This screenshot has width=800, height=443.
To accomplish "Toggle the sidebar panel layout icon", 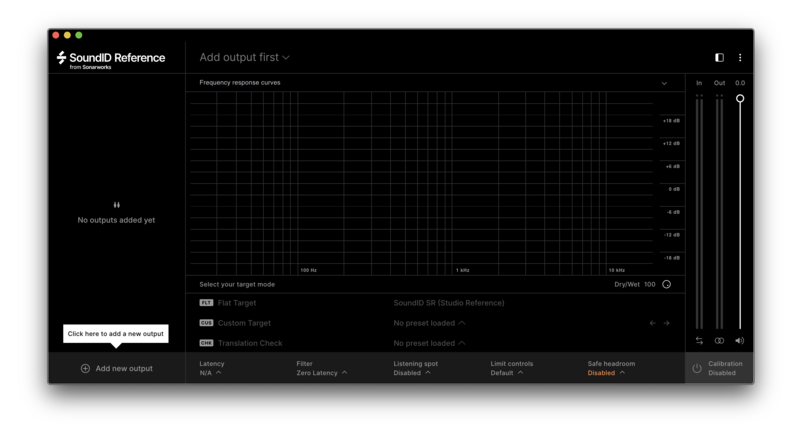I will point(719,58).
